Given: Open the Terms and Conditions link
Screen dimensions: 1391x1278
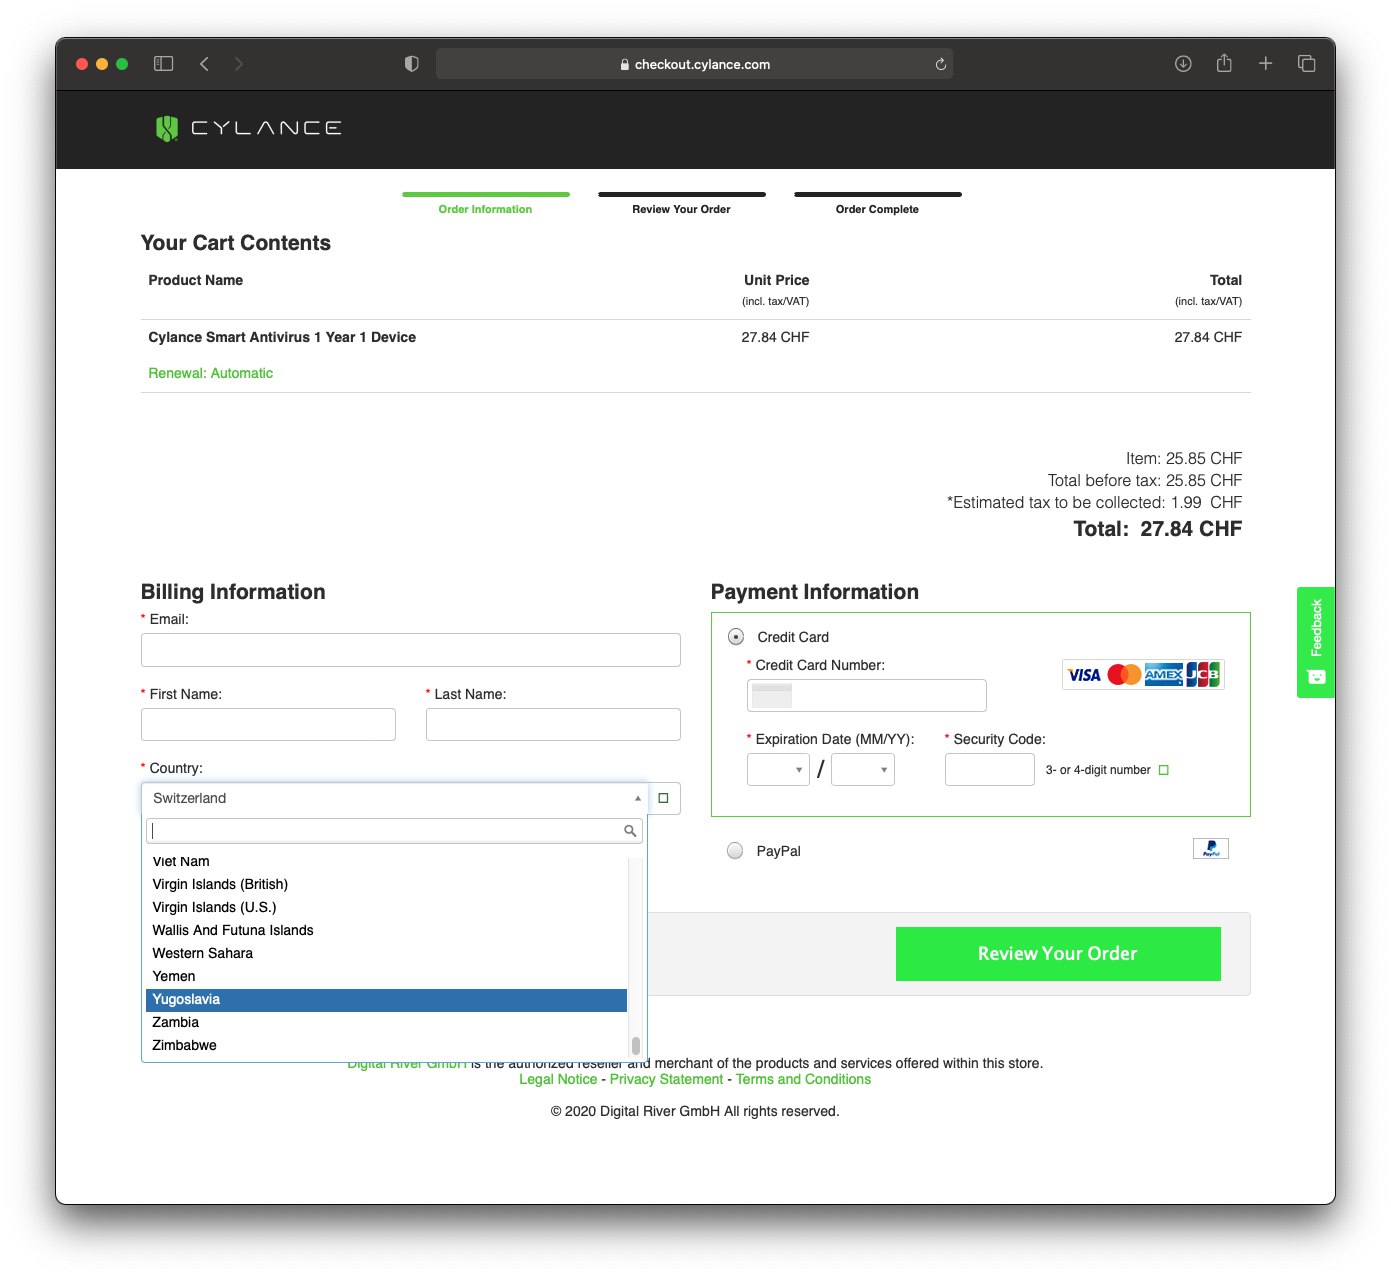Looking at the screenshot, I should coord(803,1080).
